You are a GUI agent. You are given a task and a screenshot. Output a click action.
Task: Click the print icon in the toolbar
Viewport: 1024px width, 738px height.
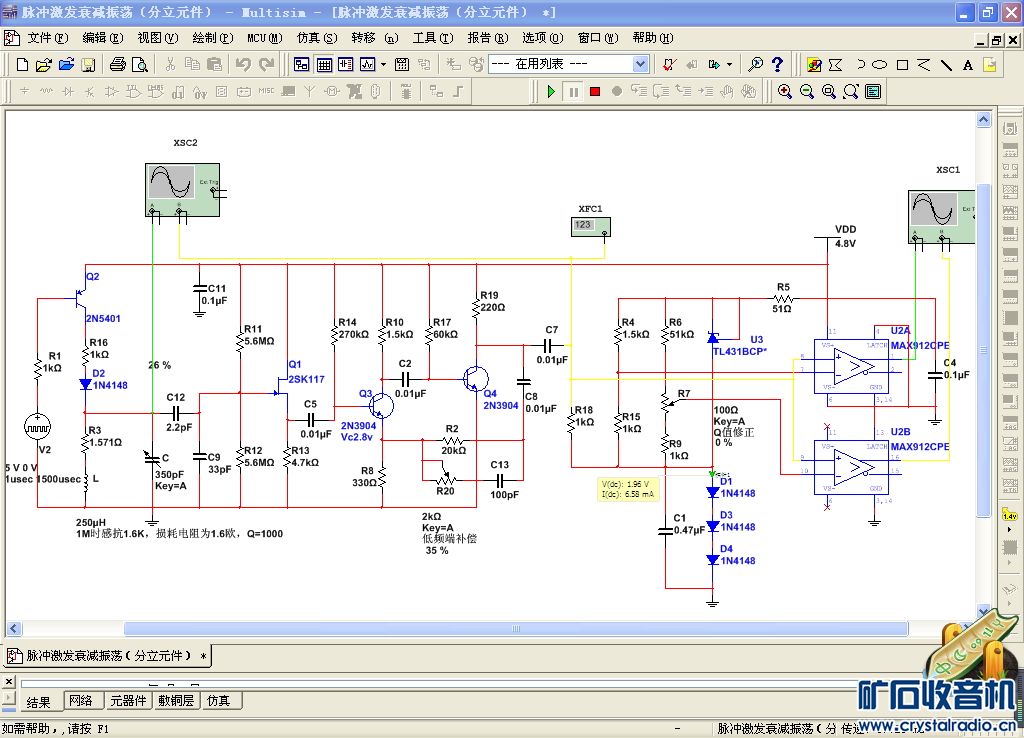coord(117,64)
